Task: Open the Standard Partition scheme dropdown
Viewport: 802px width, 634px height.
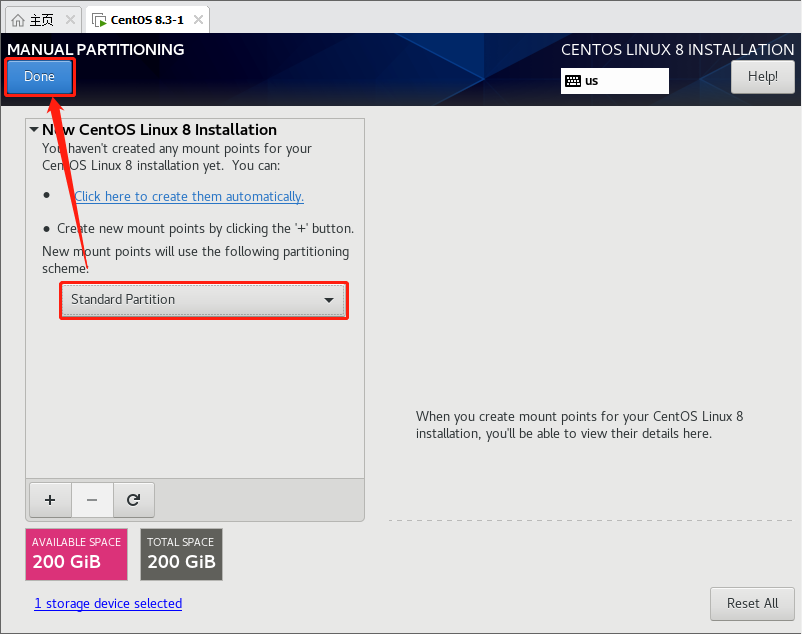Action: click(204, 300)
